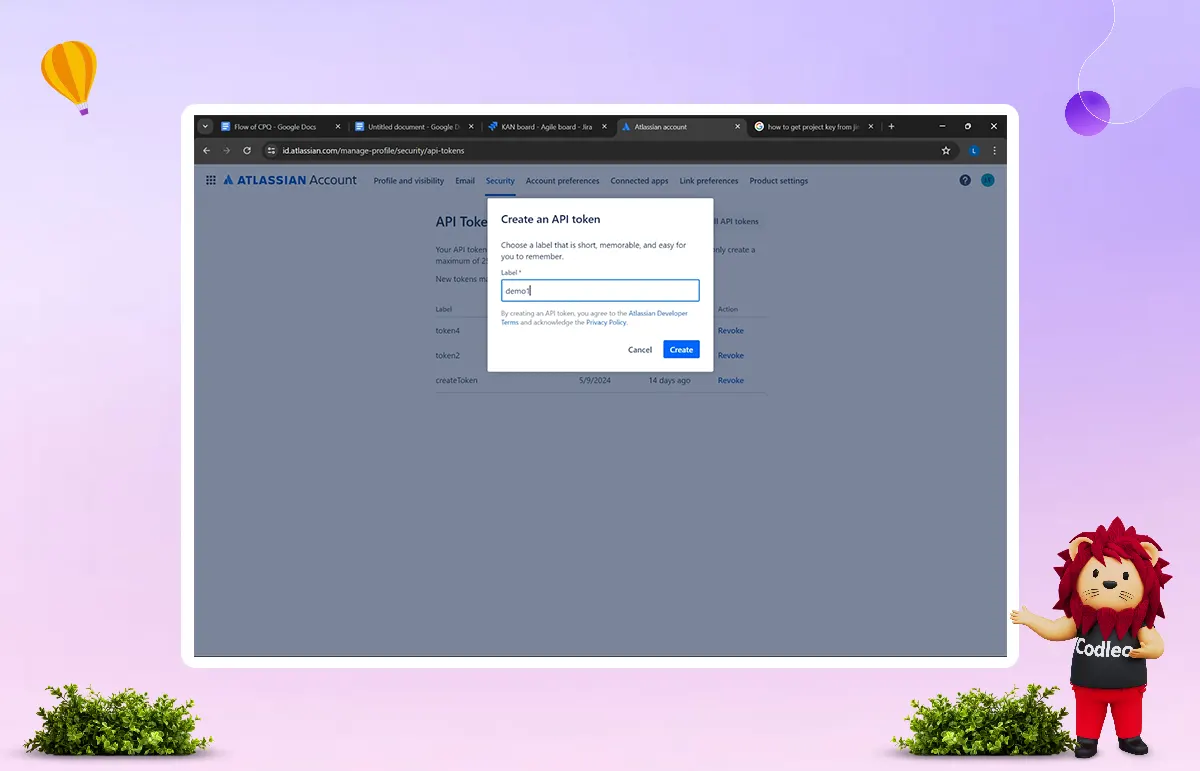Screen dimensions: 1200x771
Task: Add a new browser tab with plus icon
Action: [x=891, y=127]
